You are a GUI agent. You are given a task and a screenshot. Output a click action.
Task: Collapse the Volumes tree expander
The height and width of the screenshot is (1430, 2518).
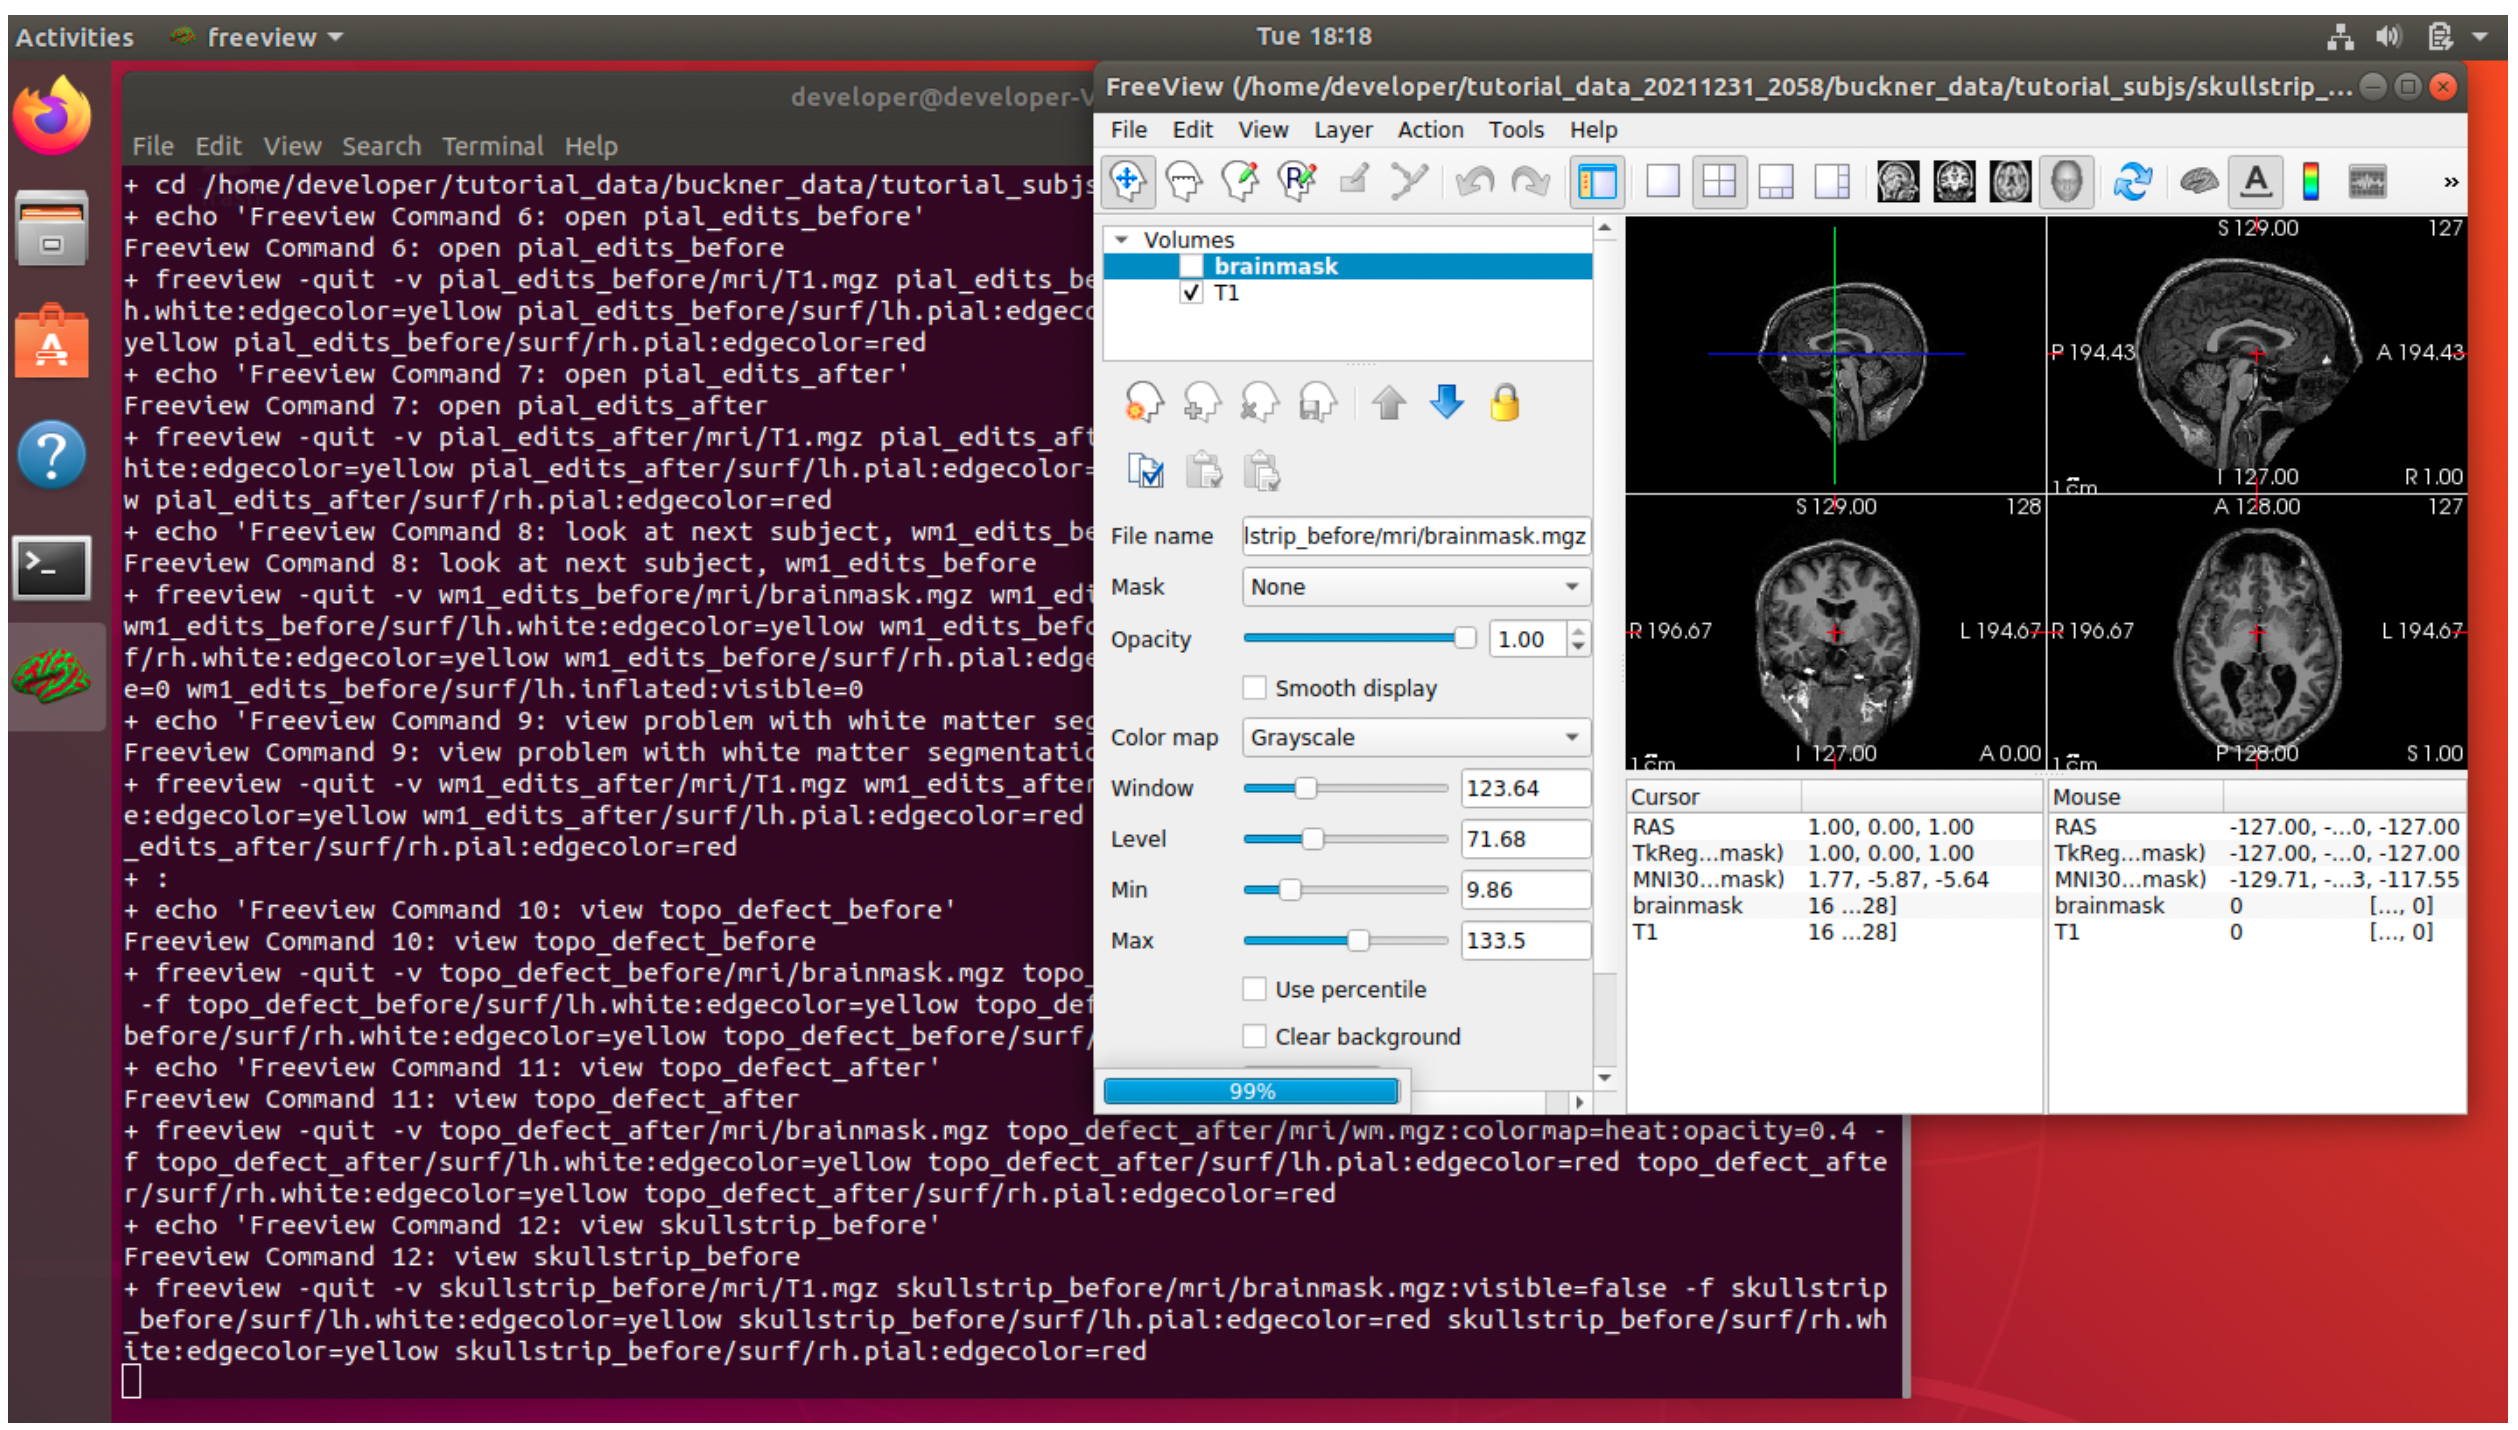click(x=1121, y=240)
